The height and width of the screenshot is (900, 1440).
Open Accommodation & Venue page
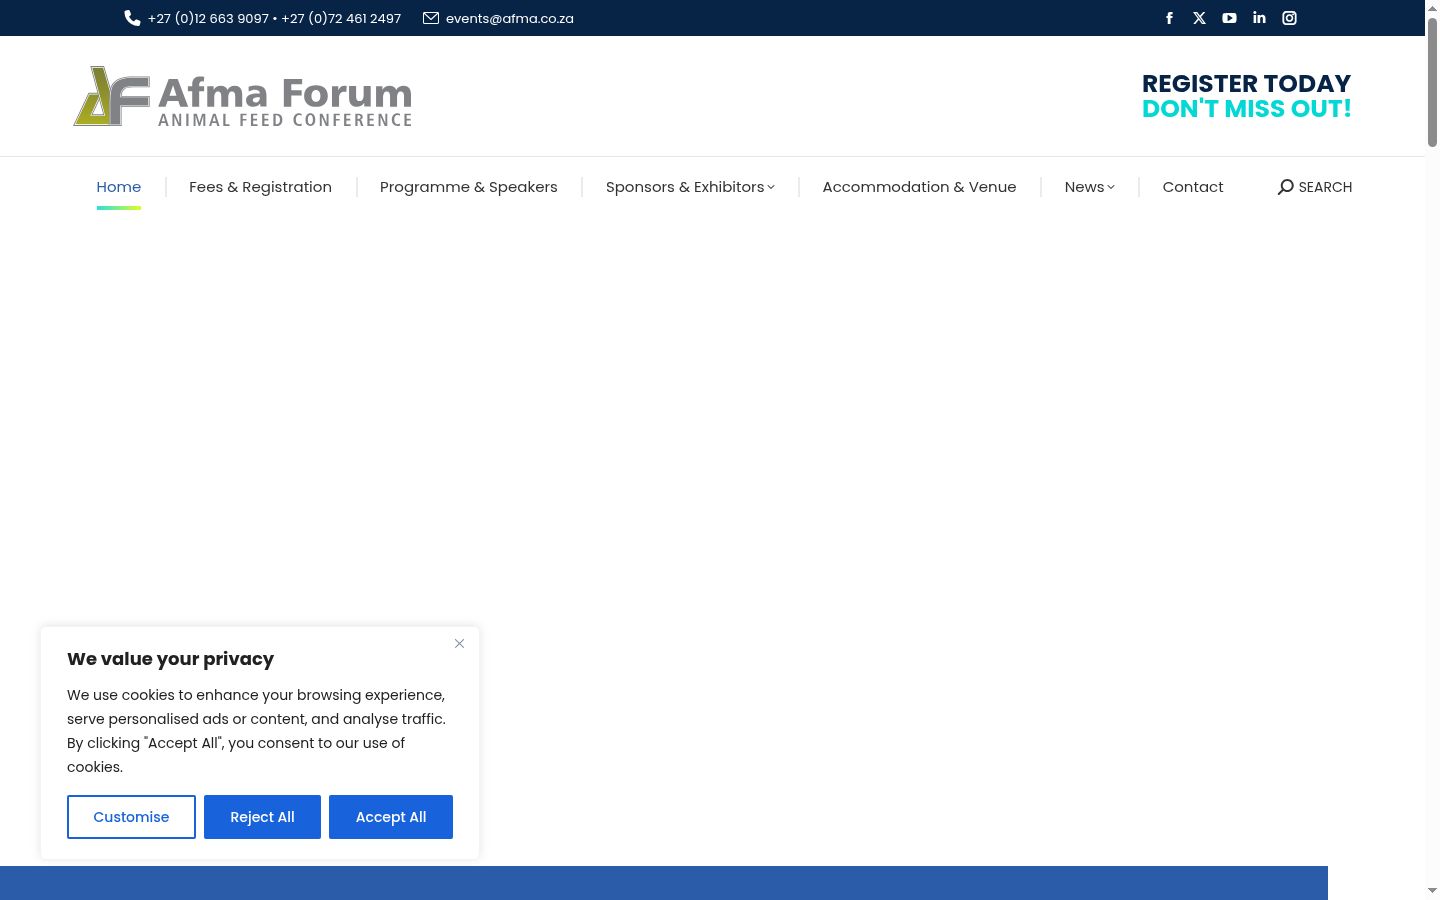(919, 187)
